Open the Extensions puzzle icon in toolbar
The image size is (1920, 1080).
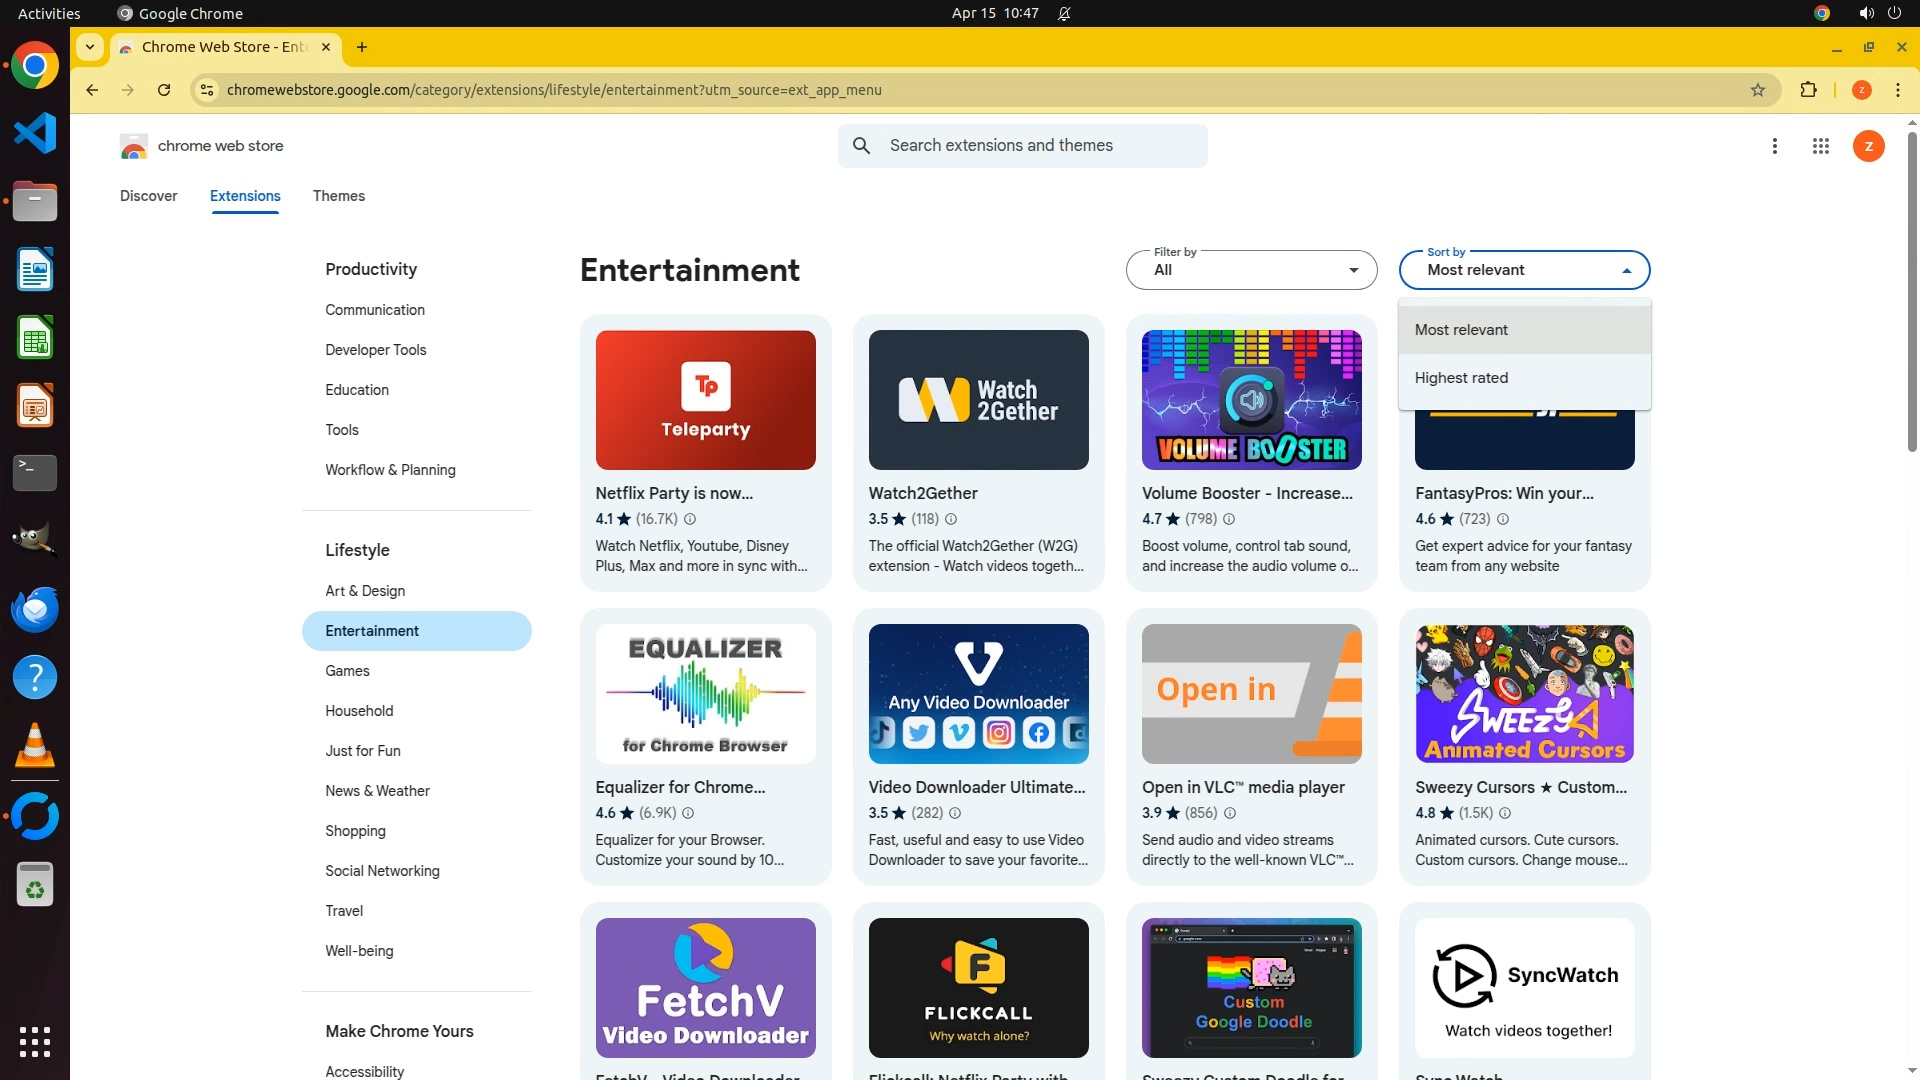(1808, 90)
